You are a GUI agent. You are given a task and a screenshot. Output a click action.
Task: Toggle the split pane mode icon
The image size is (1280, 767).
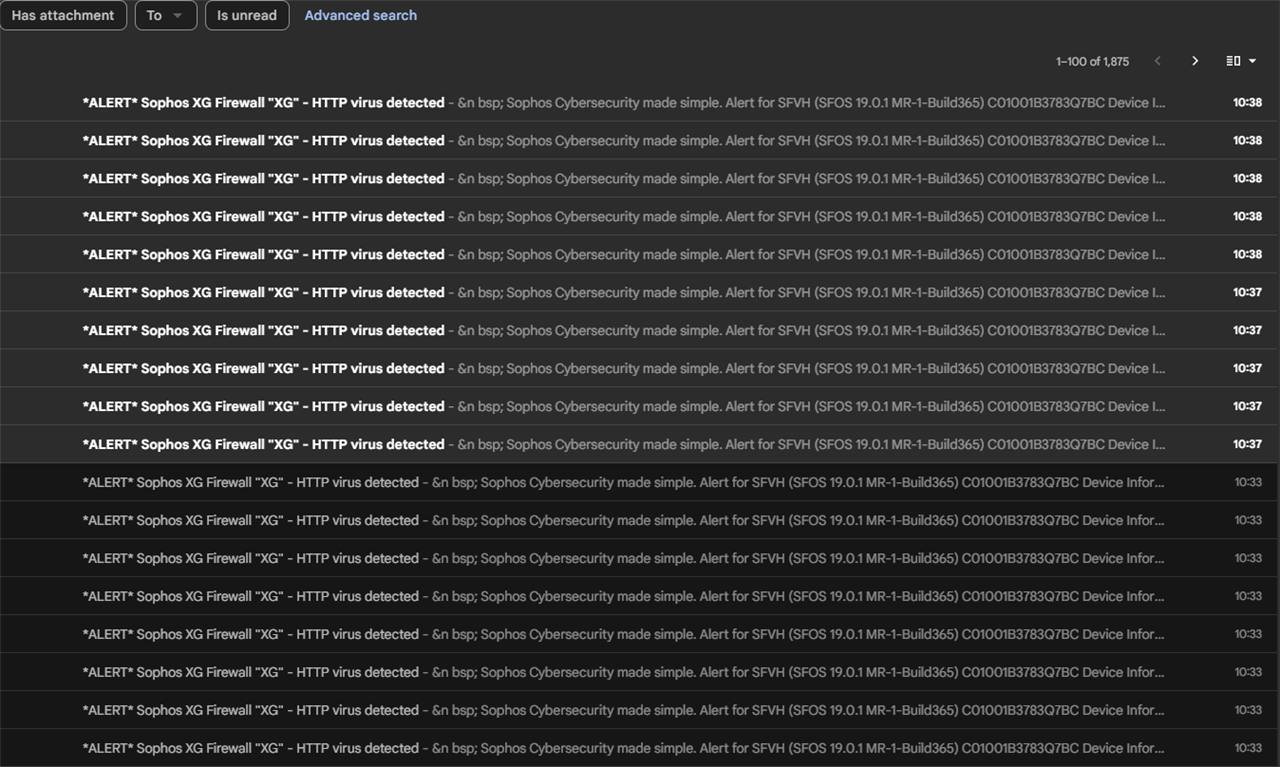pos(1233,61)
